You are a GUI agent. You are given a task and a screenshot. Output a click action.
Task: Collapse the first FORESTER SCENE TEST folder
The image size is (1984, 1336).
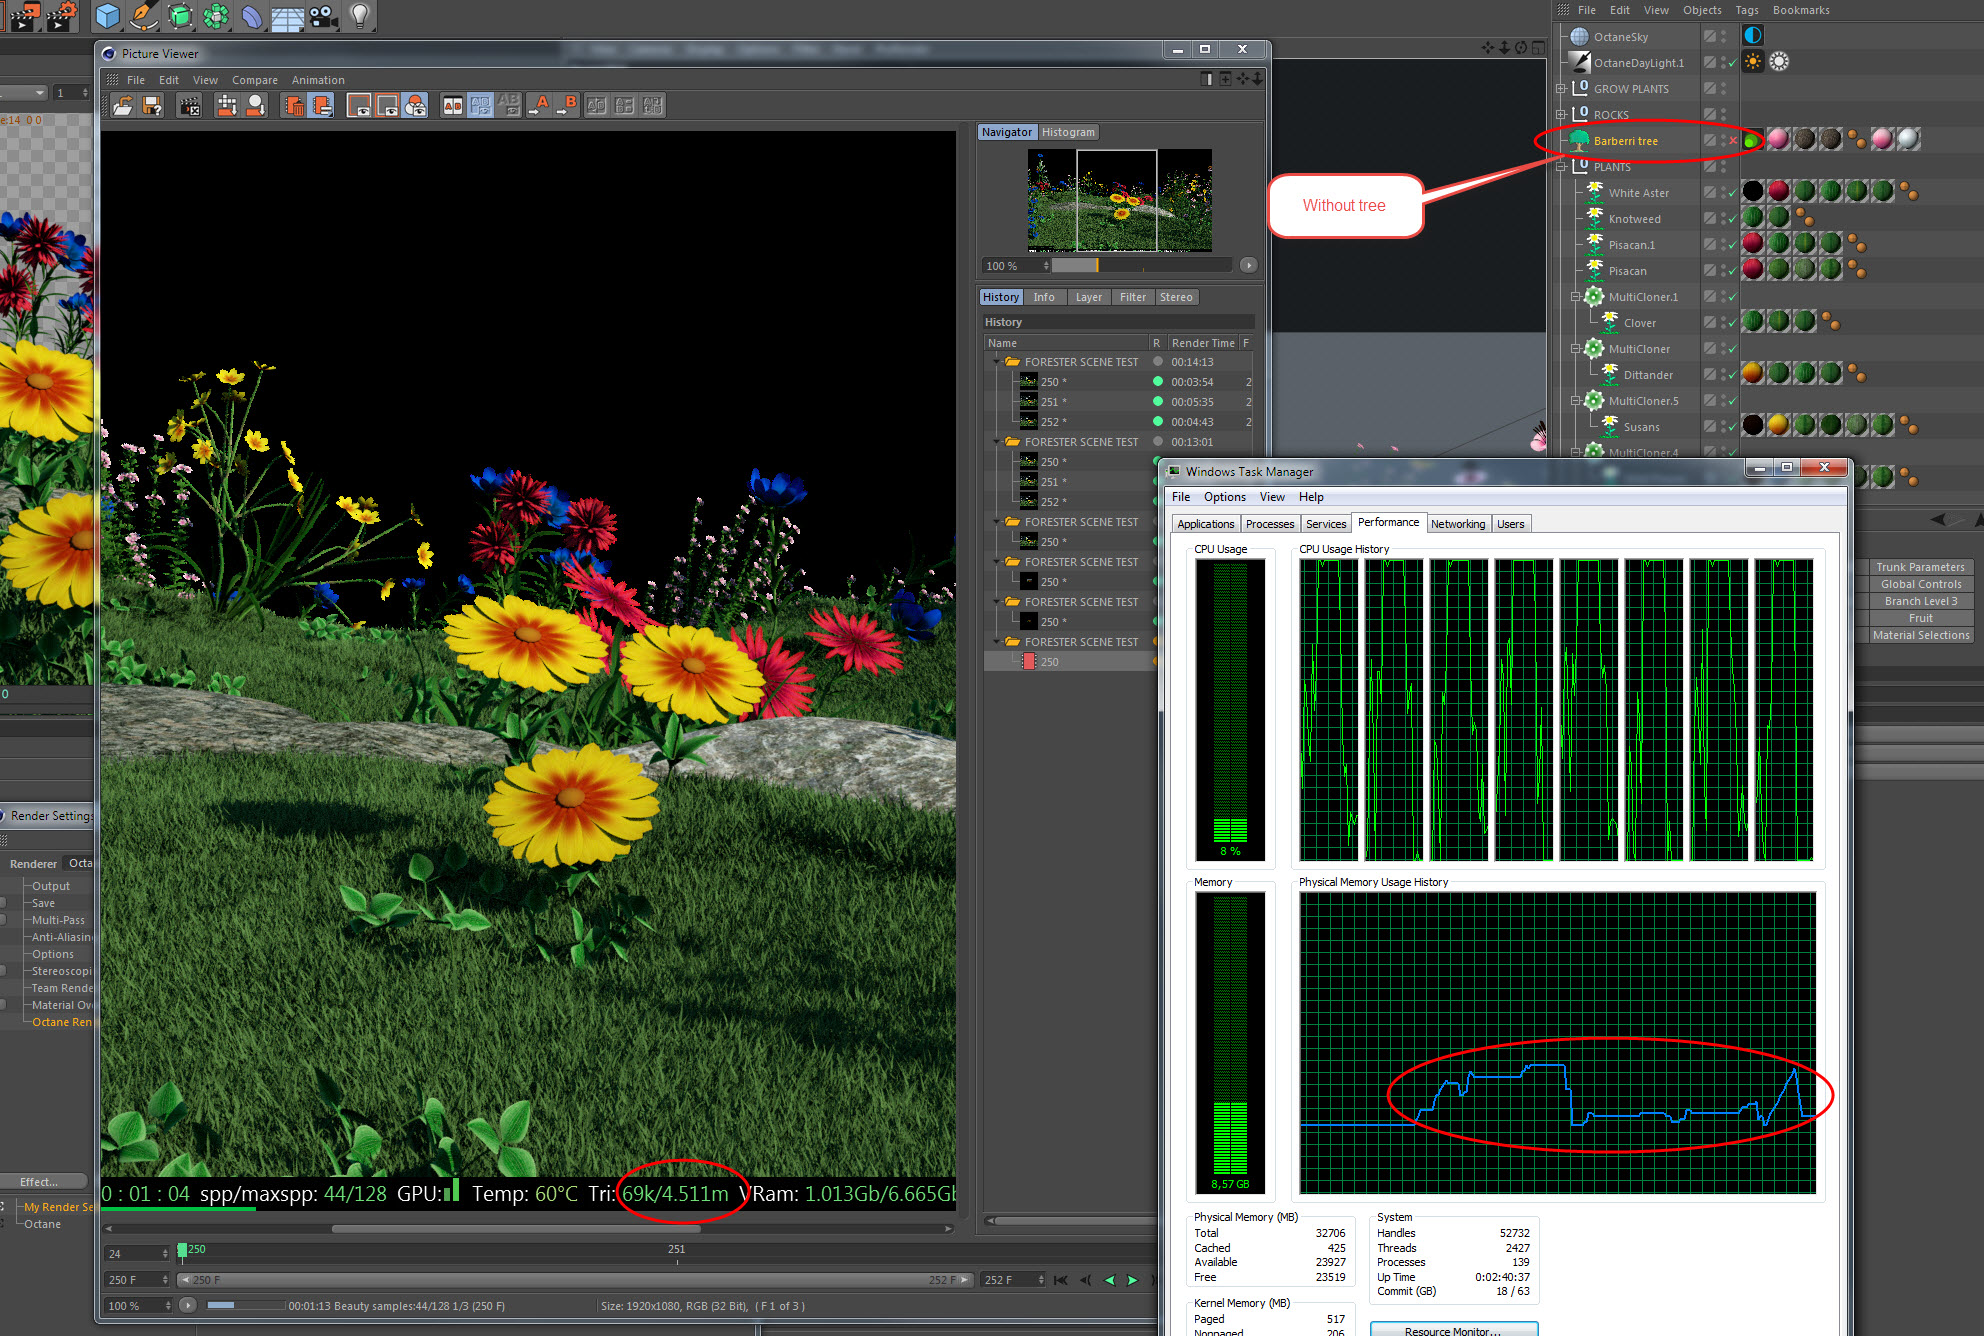coord(996,362)
